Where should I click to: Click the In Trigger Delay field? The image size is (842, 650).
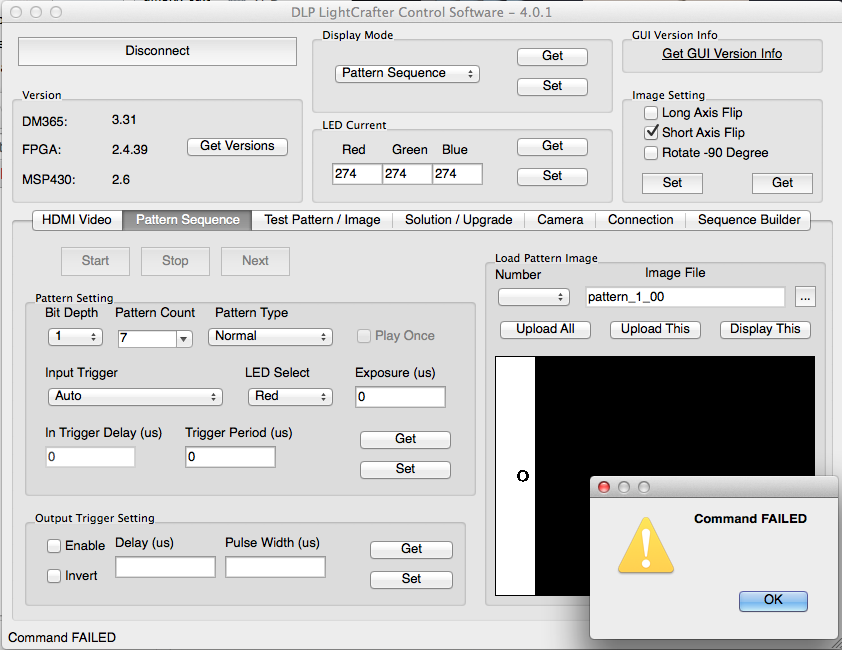click(x=90, y=457)
